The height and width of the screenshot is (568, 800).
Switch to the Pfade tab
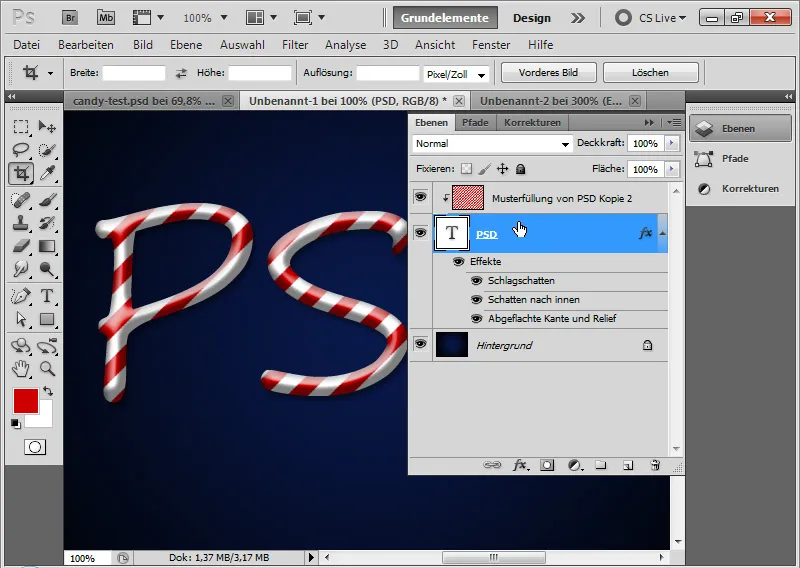coord(475,122)
